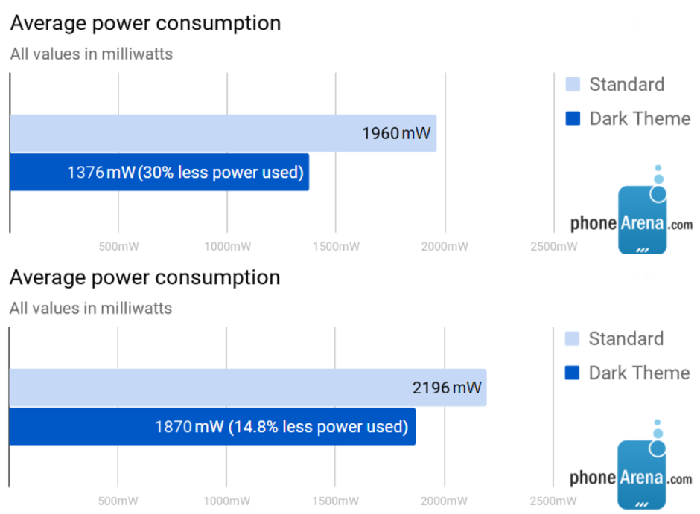
Task: Click the Standard legend swatch in bottom chart
Action: point(571,338)
